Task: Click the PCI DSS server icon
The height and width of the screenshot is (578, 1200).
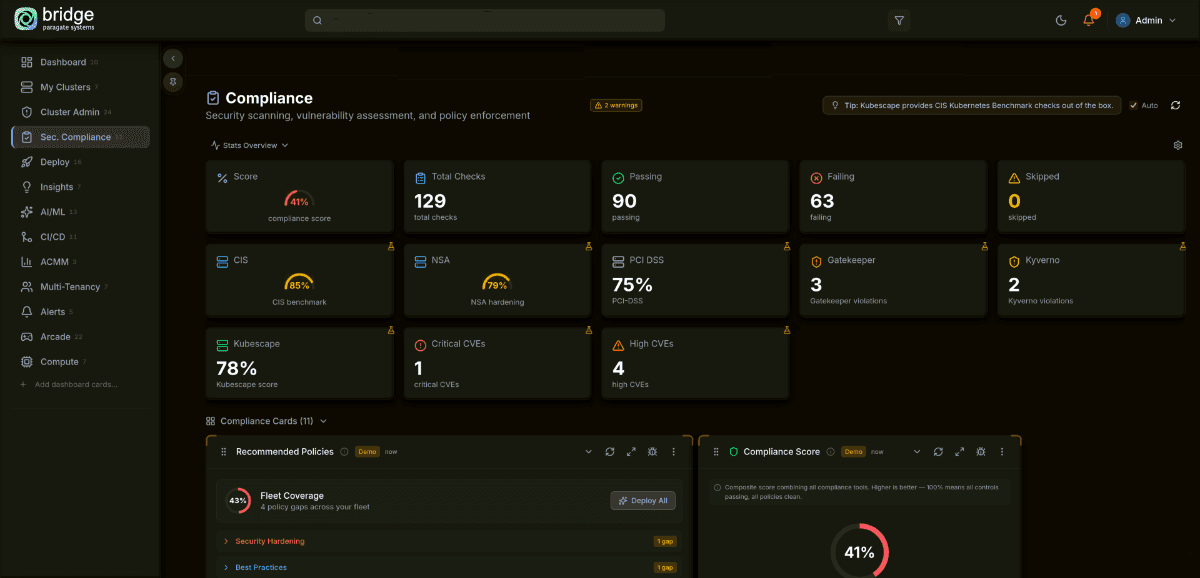Action: tap(618, 260)
